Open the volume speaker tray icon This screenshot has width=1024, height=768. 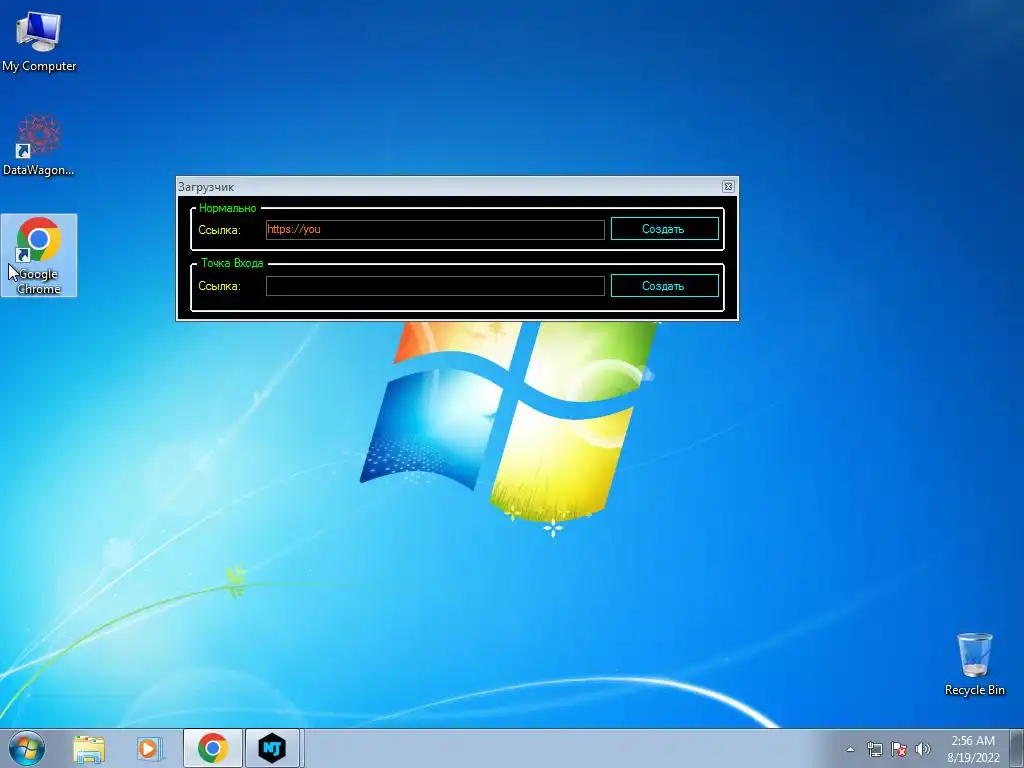click(x=923, y=749)
